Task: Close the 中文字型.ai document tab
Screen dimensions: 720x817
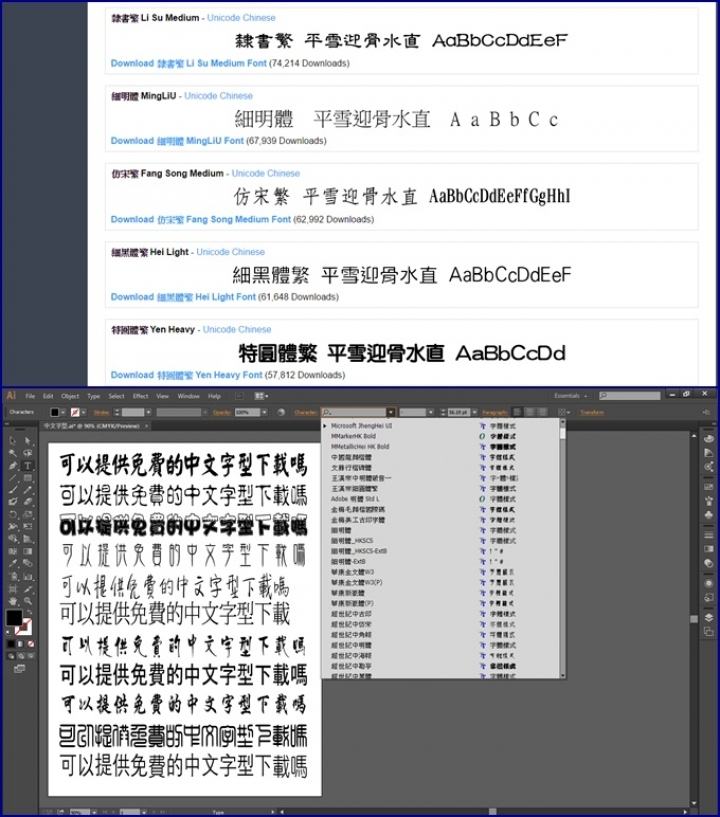Action: pos(146,426)
